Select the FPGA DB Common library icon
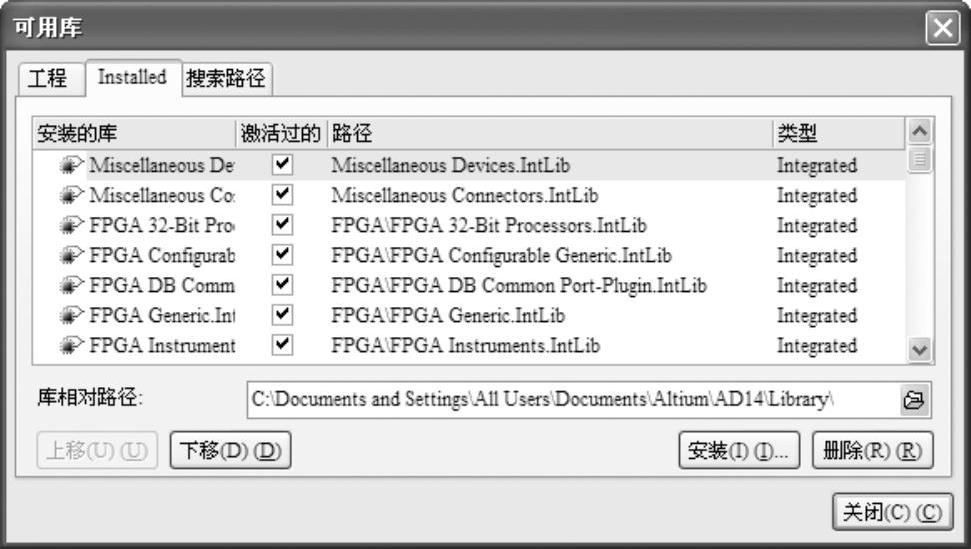 73,285
